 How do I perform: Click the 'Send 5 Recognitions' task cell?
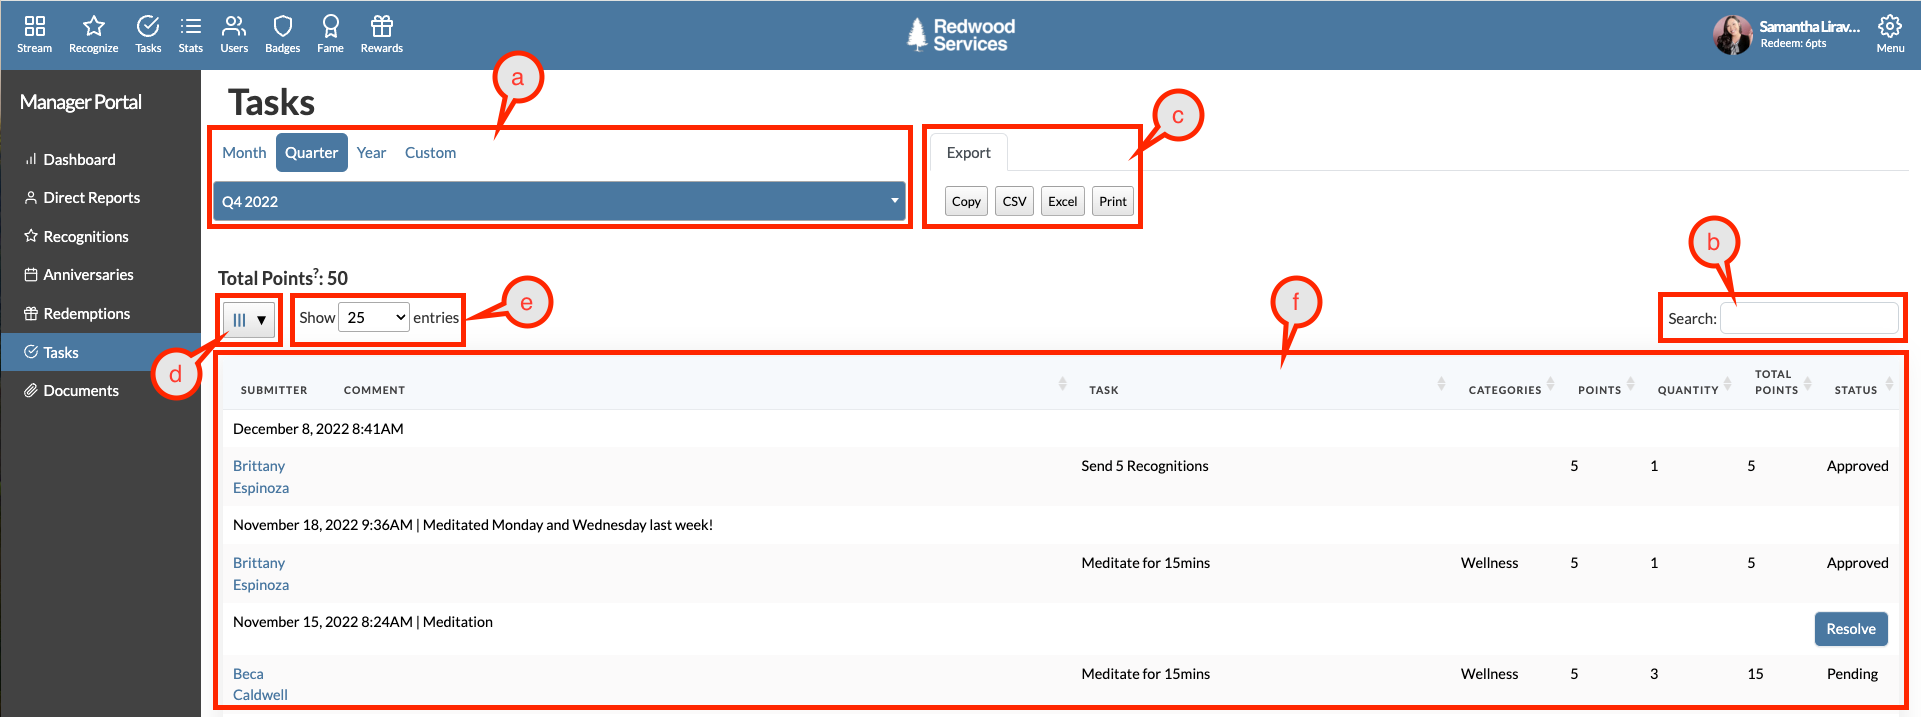coord(1145,466)
